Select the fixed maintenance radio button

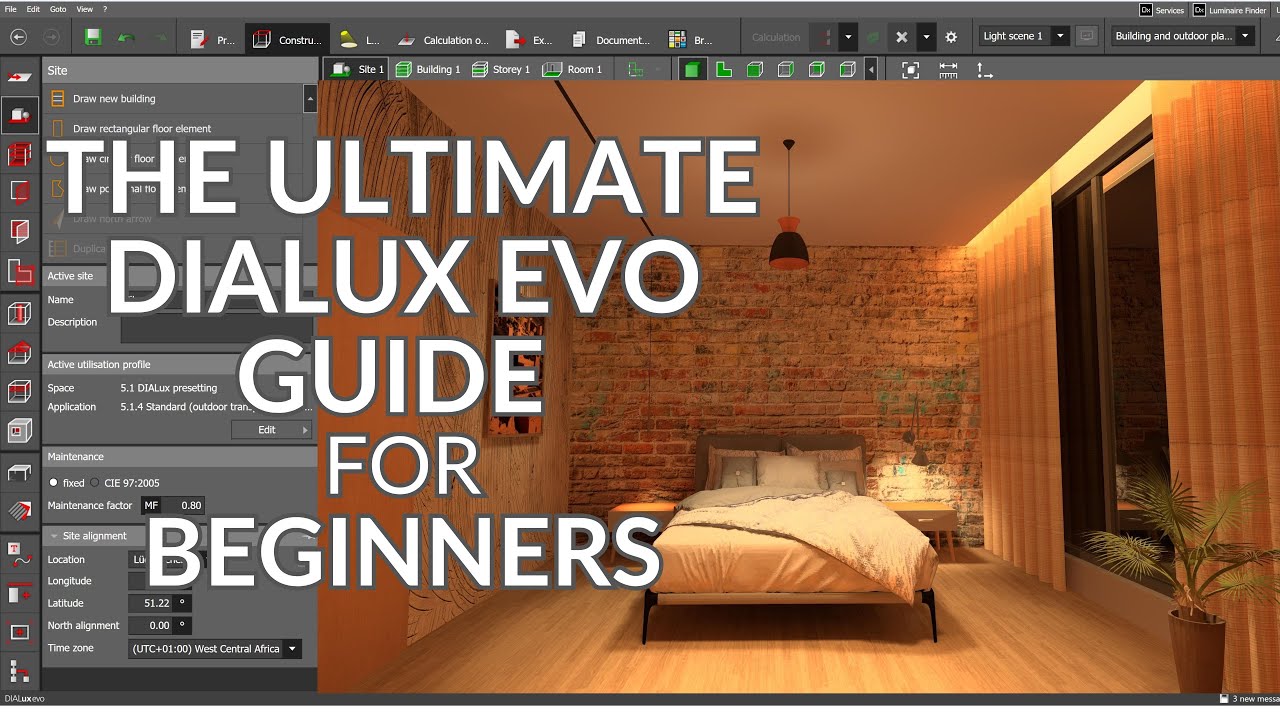click(x=54, y=483)
